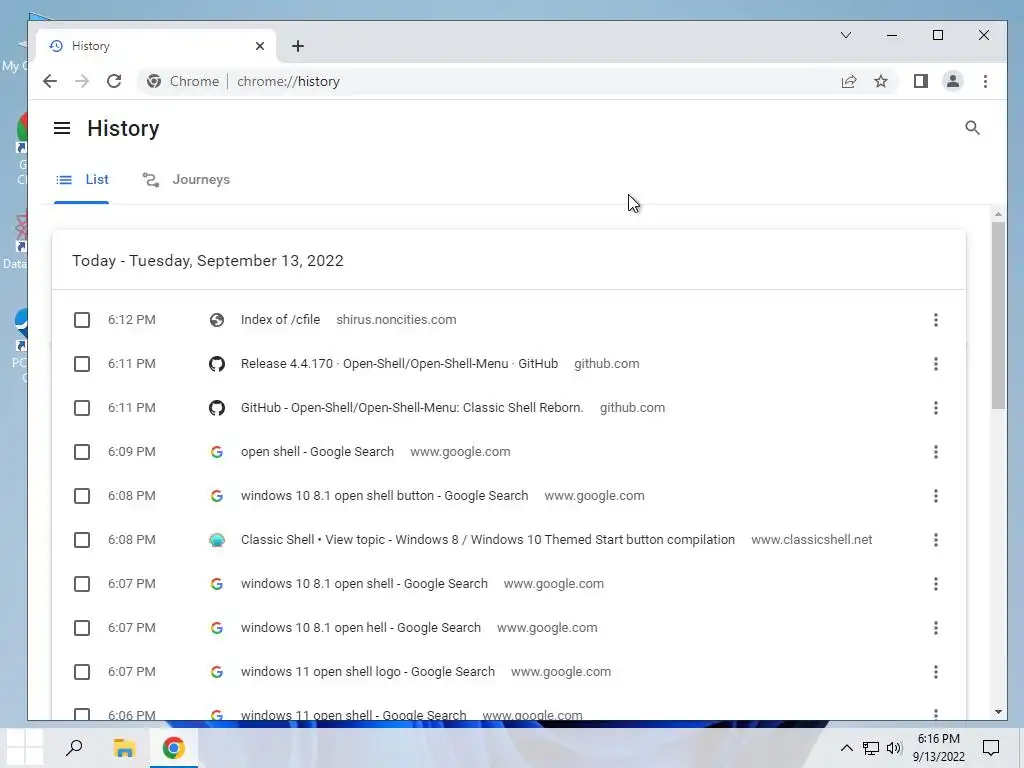Click the Windows Start button
Image resolution: width=1024 pixels, height=768 pixels.
click(x=25, y=748)
